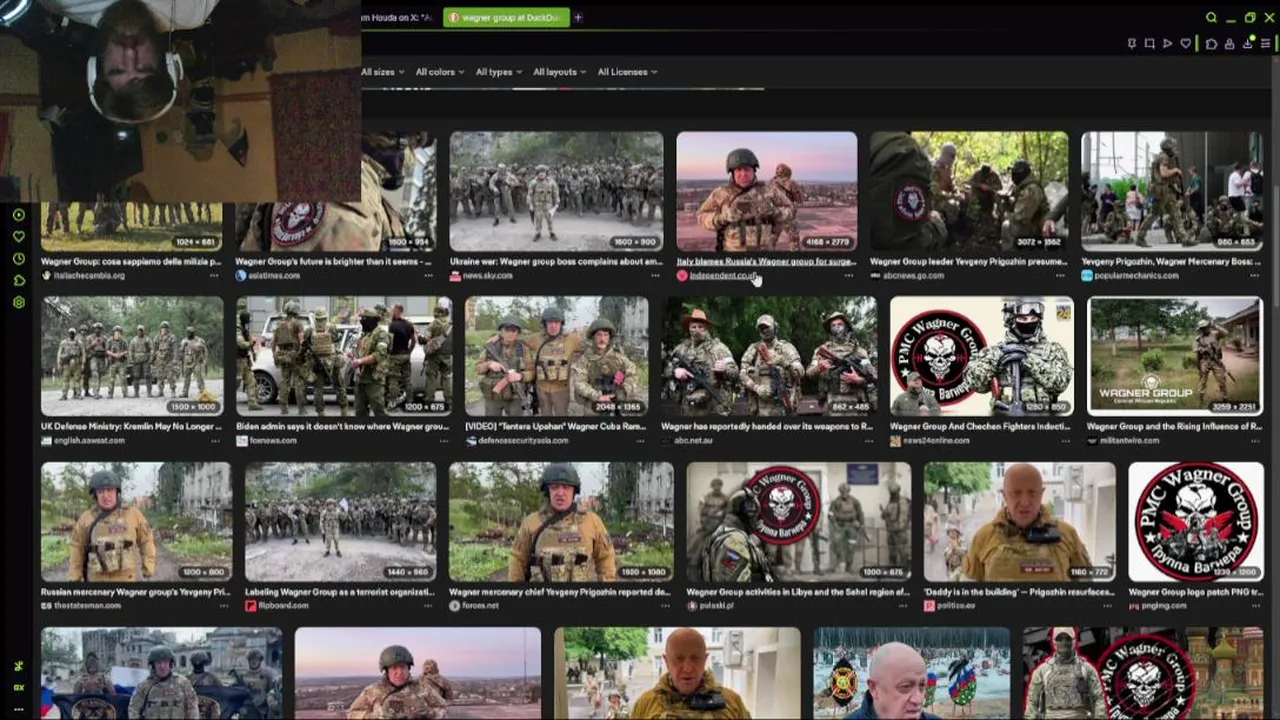Open the flipboard.com 1440 × 960 thumbnail
1280x720 pixels.
(340, 521)
